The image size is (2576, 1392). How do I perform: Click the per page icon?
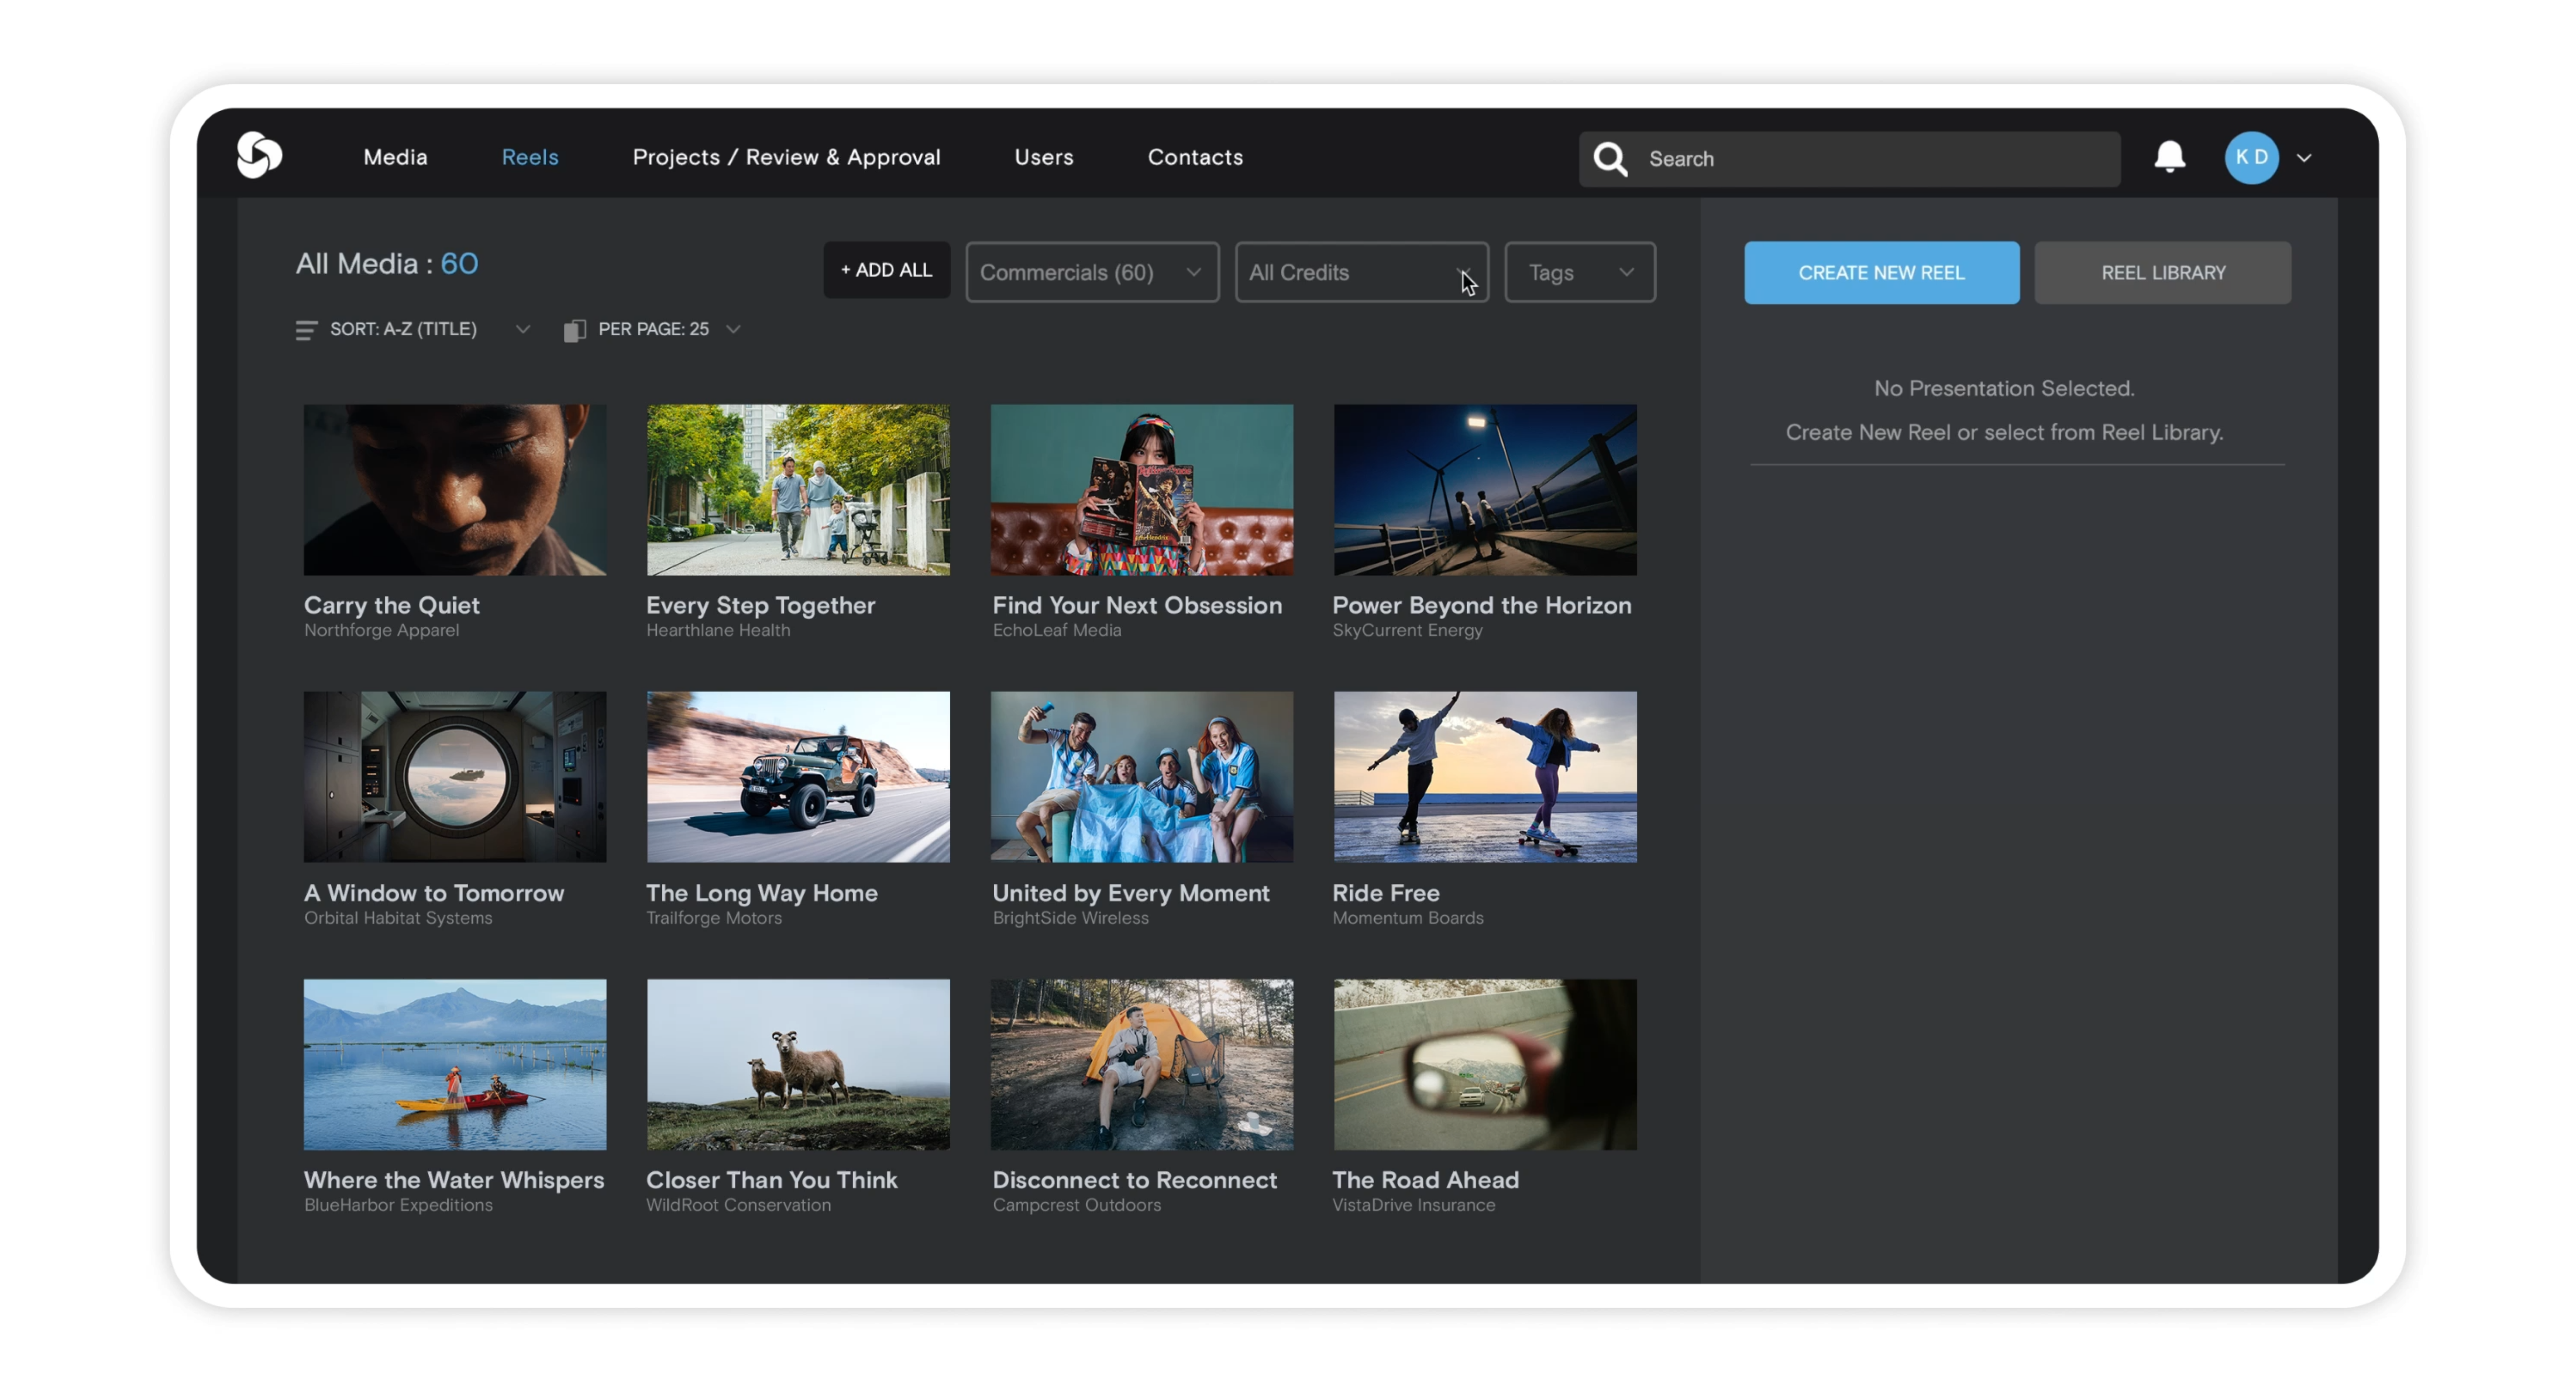tap(574, 330)
